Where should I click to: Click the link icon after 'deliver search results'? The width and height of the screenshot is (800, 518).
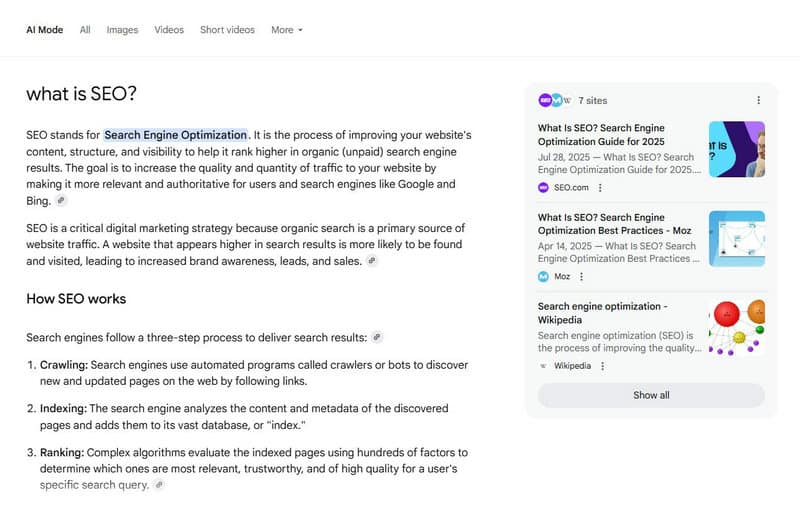point(377,337)
